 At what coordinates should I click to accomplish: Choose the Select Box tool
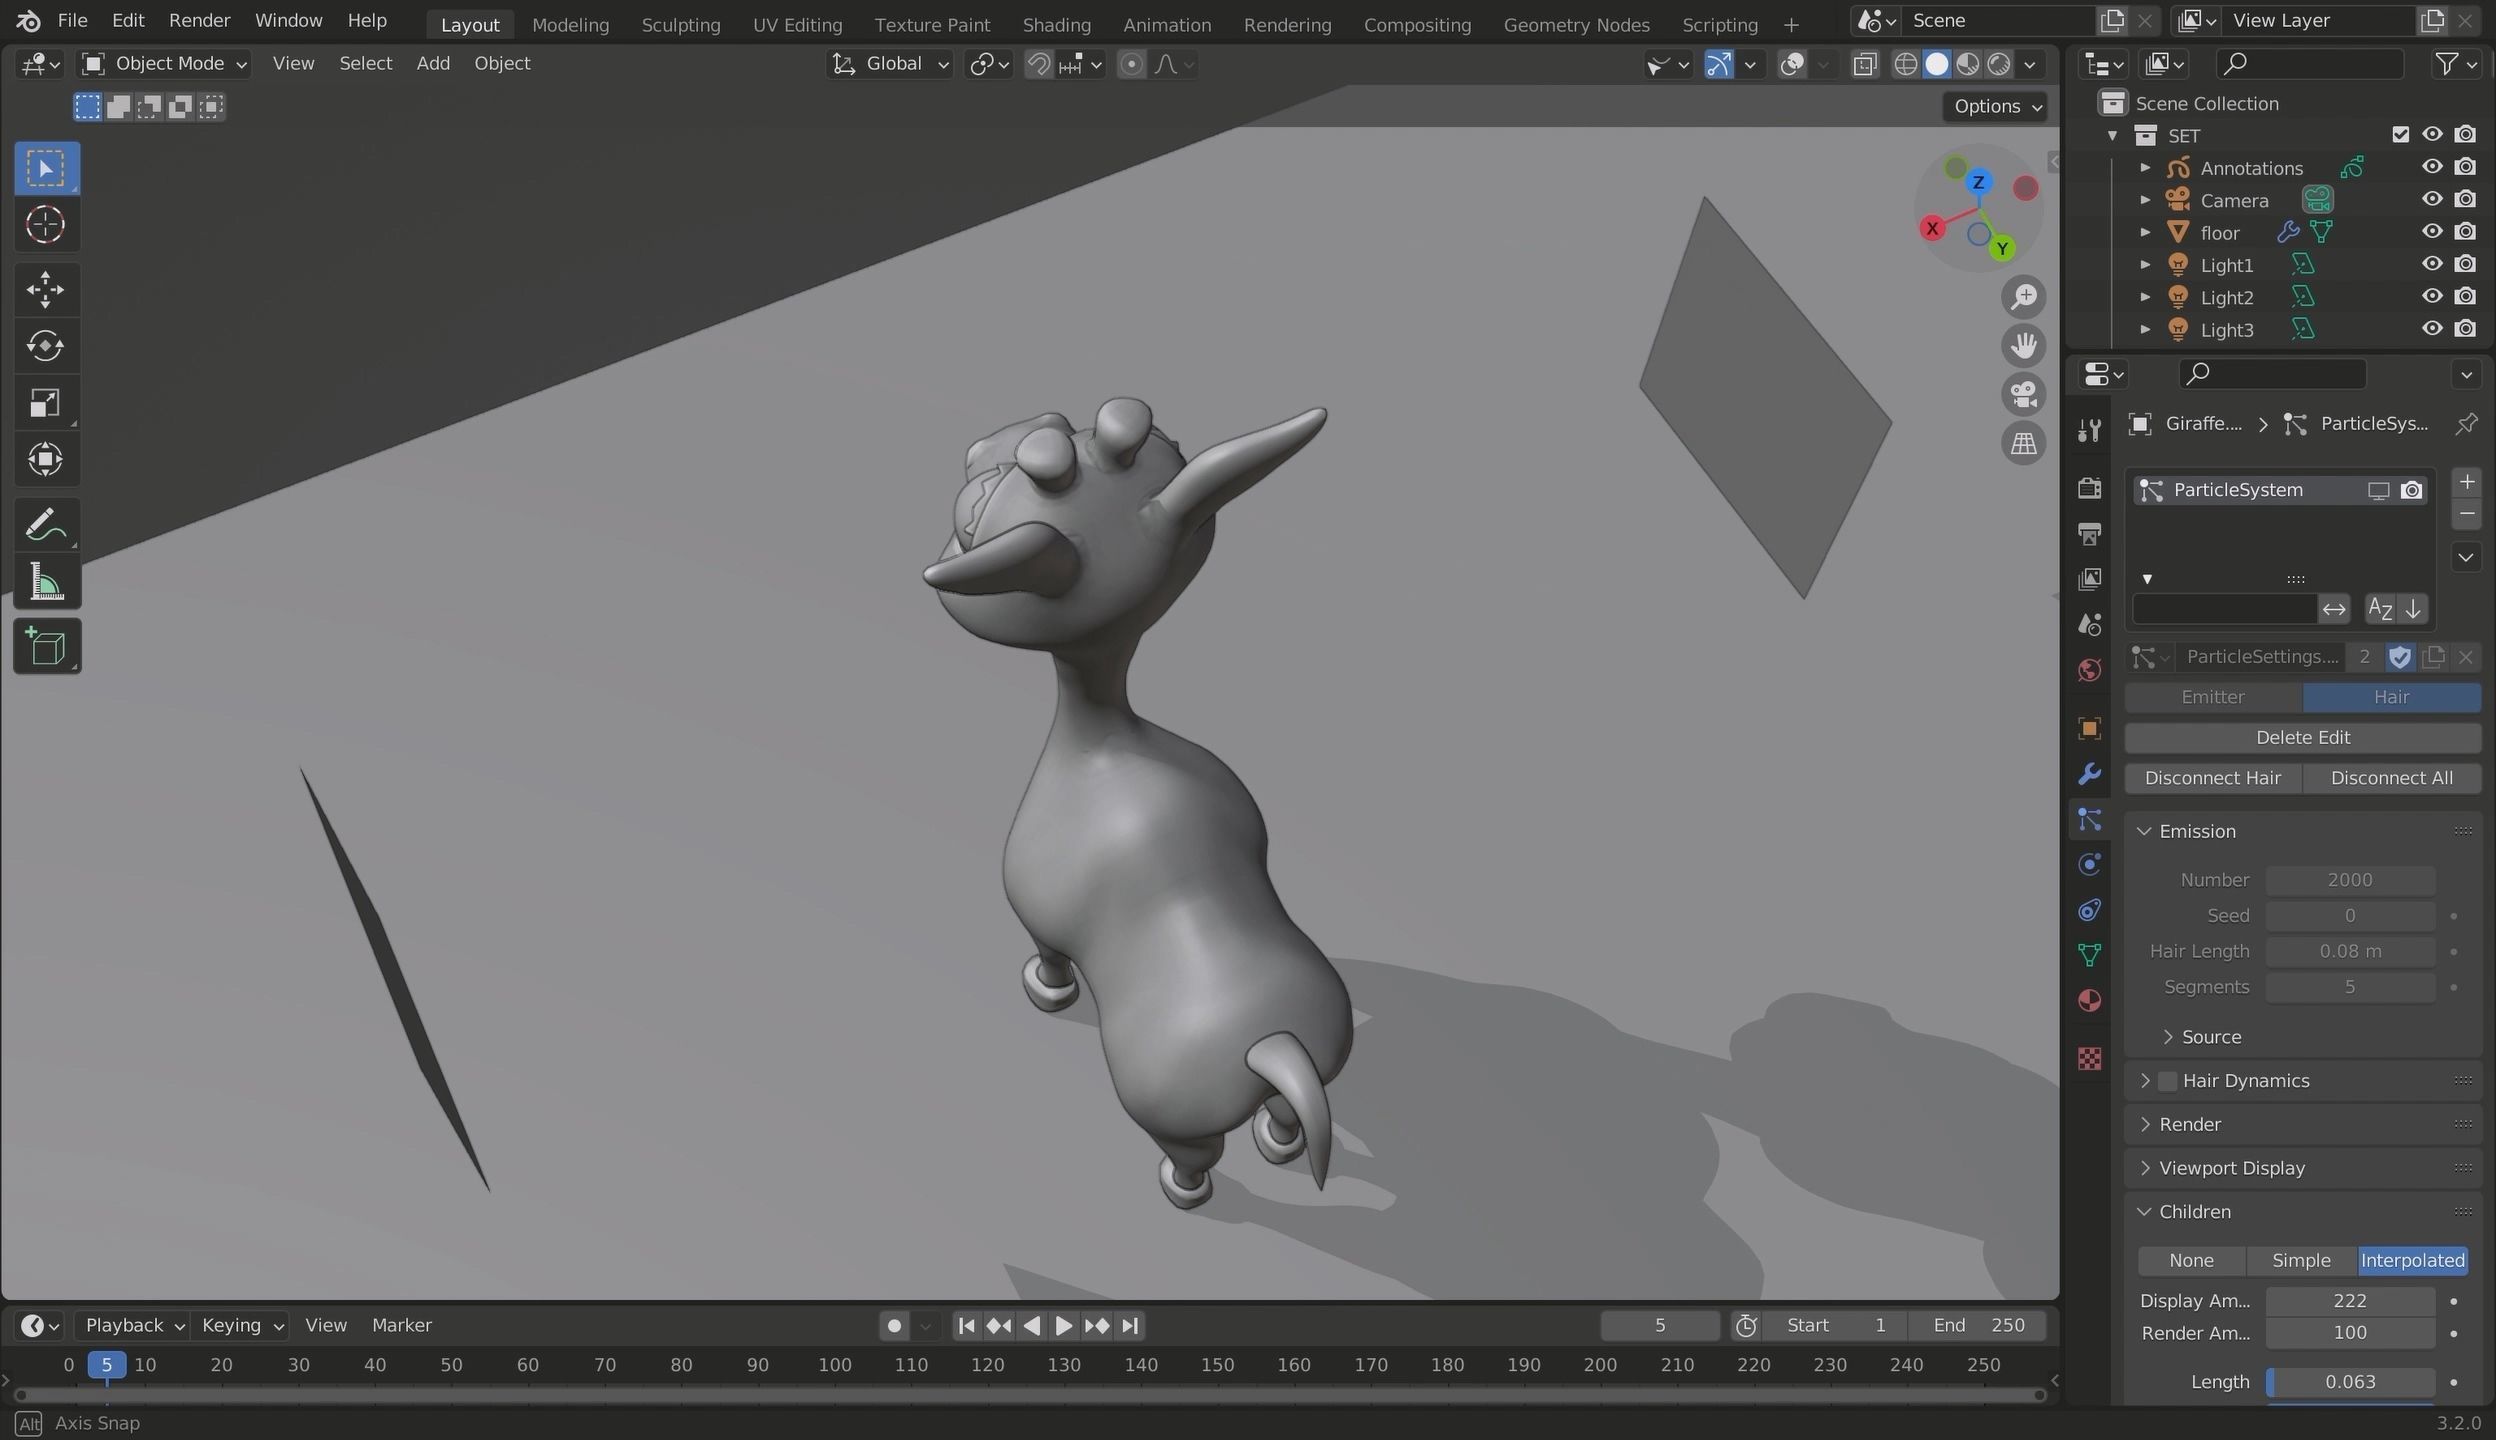(x=46, y=168)
